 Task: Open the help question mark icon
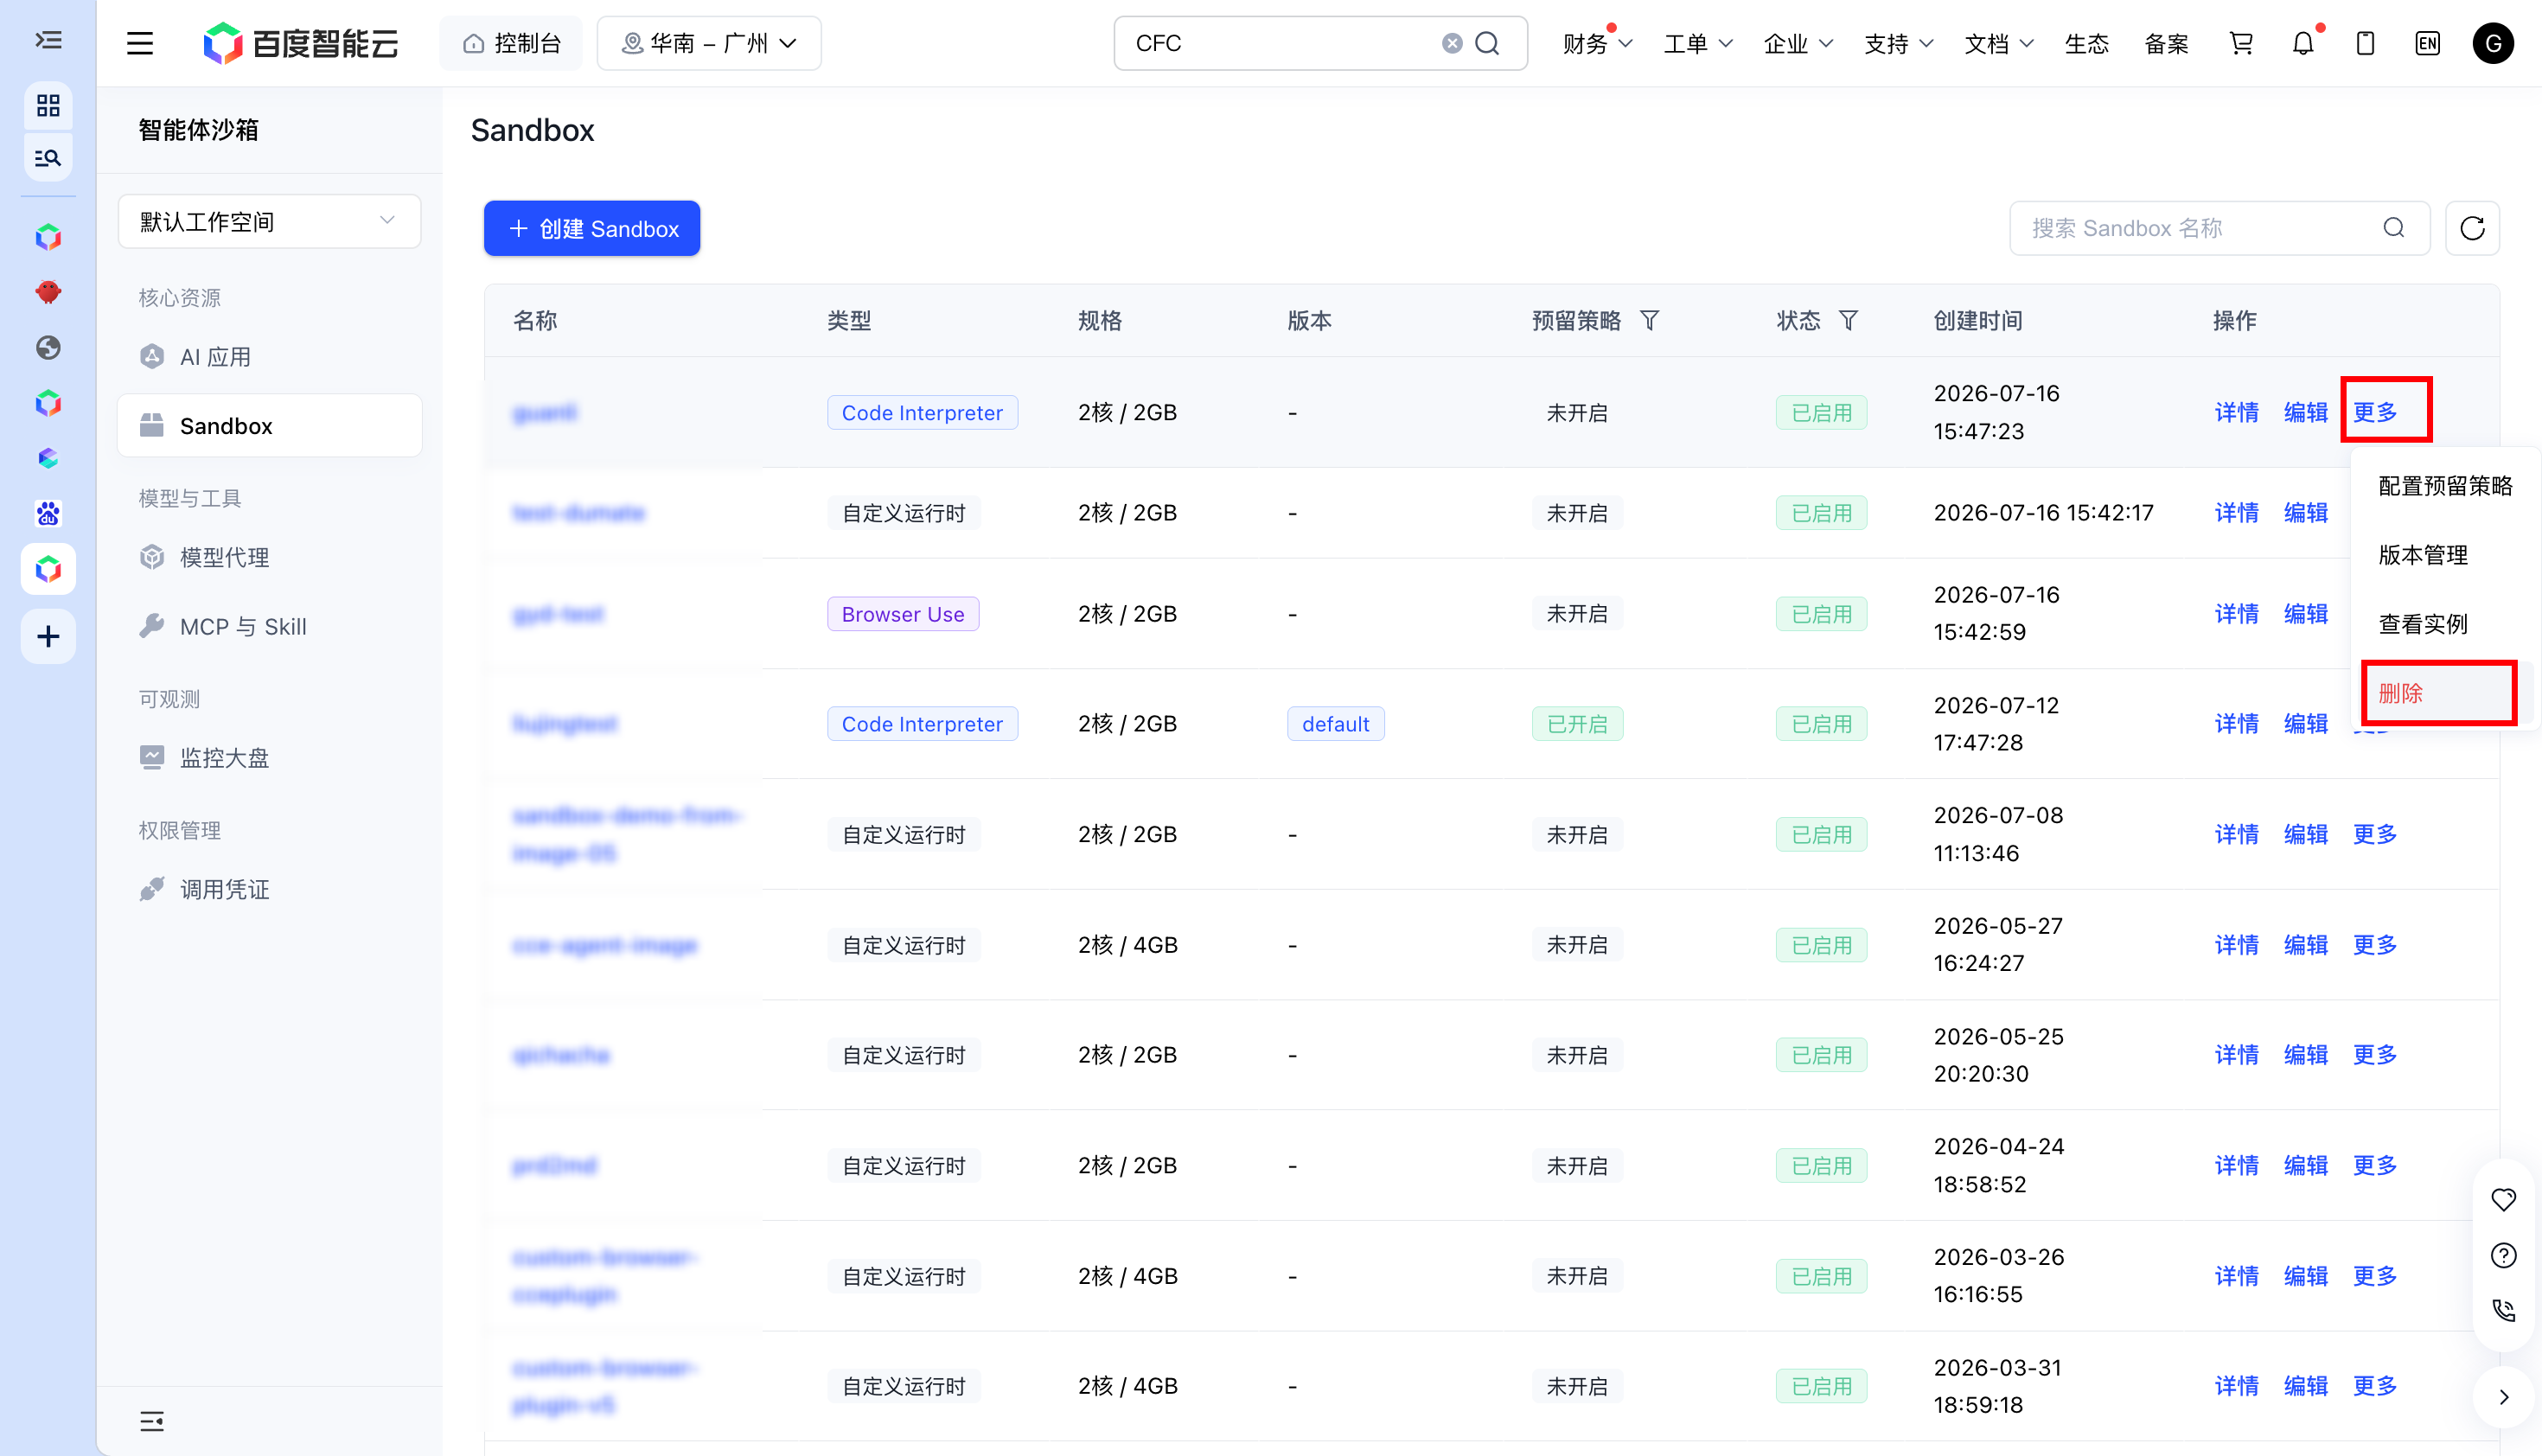[2503, 1255]
